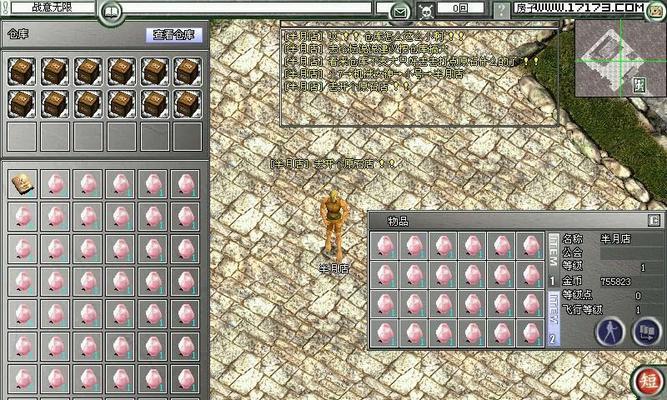
Task: Open the mail envelope icon
Action: 399,12
